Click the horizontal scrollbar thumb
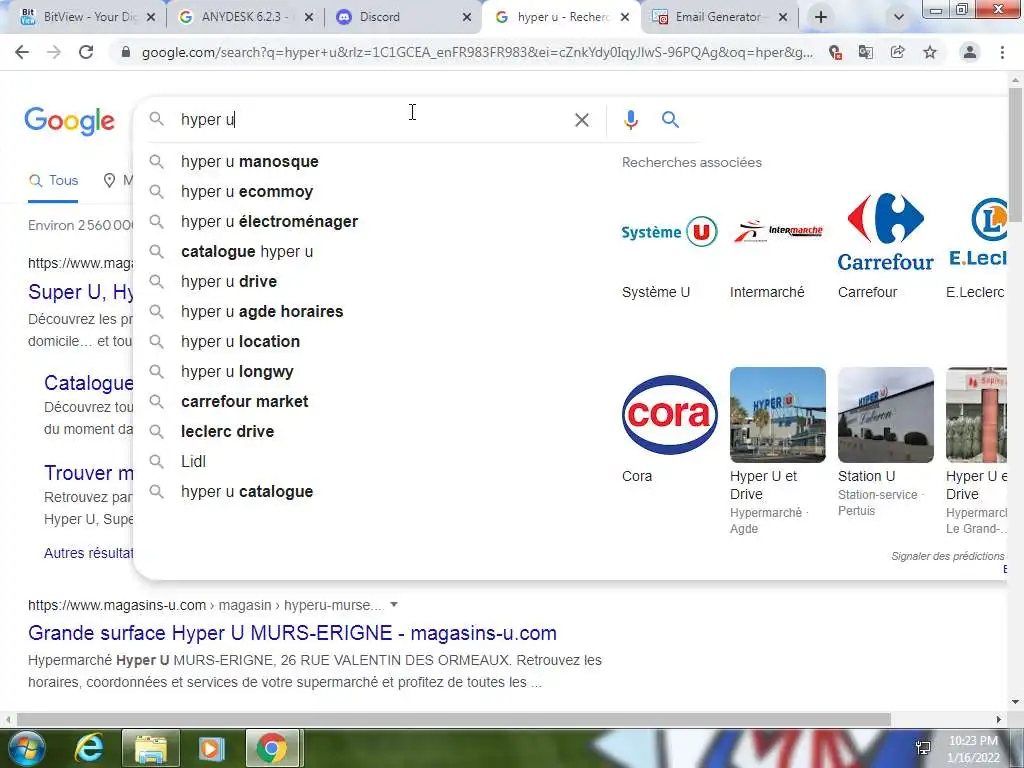 coord(453,719)
